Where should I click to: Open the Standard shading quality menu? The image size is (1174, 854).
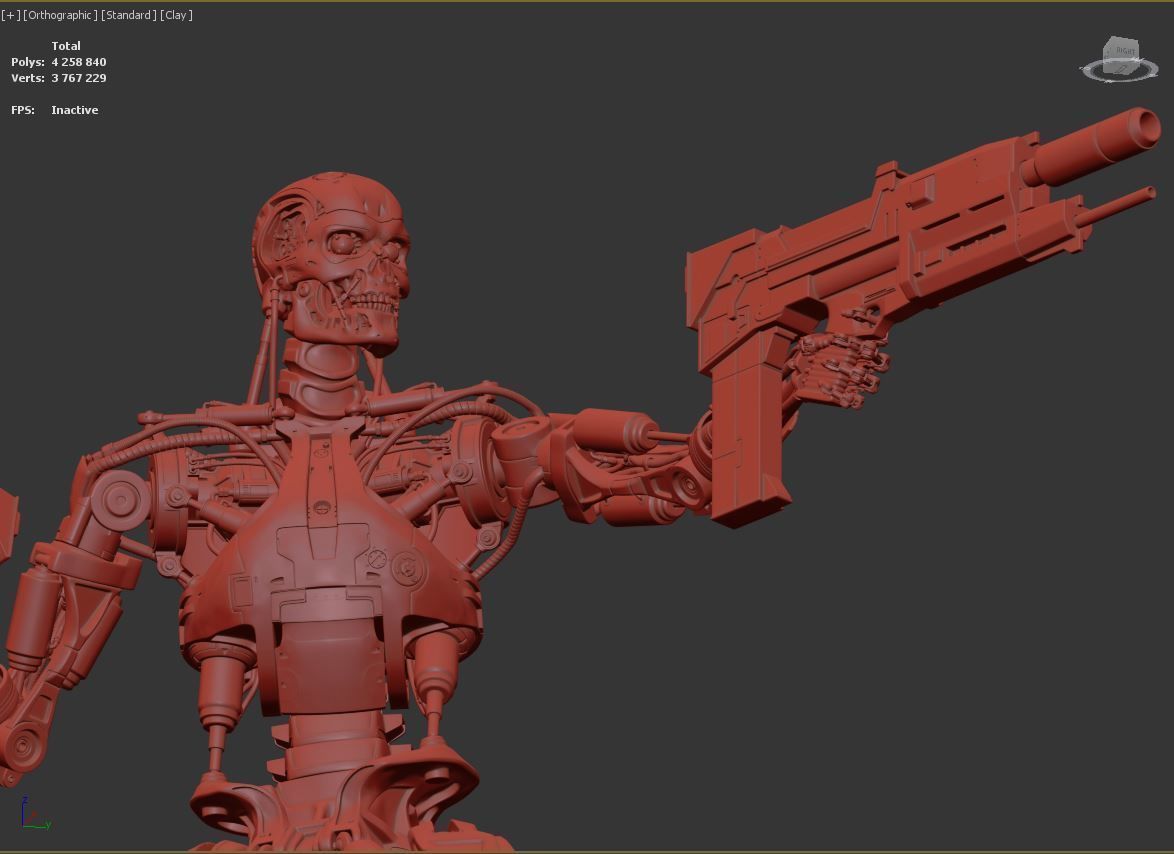[x=129, y=15]
